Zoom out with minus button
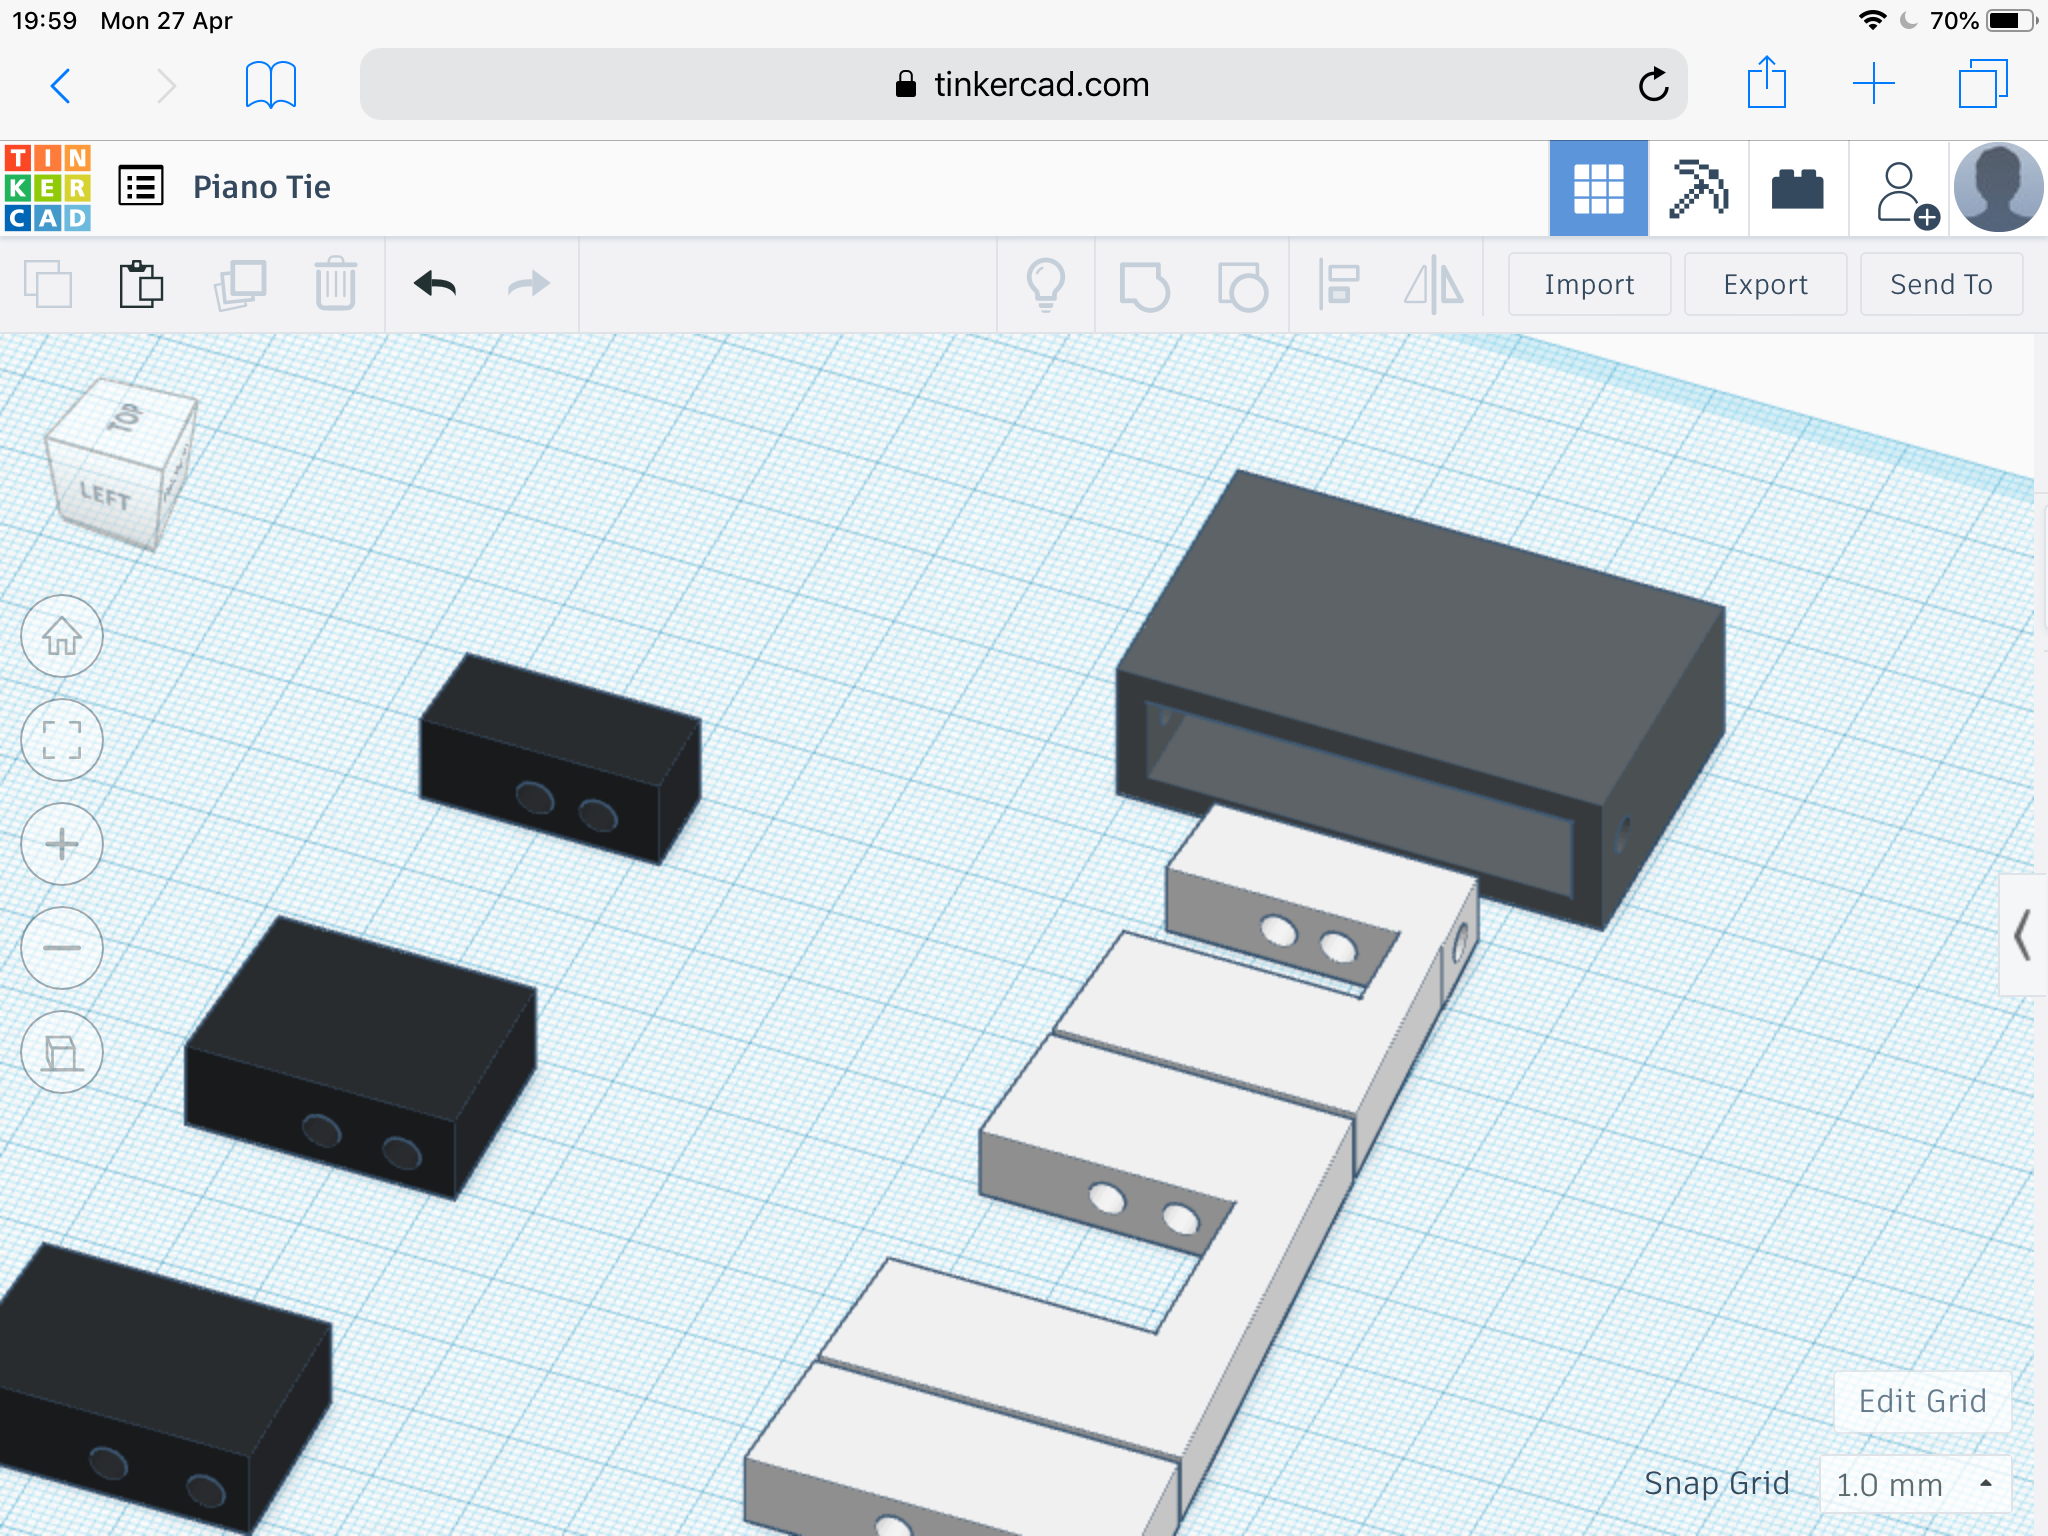The height and width of the screenshot is (1536, 2048). tap(62, 948)
